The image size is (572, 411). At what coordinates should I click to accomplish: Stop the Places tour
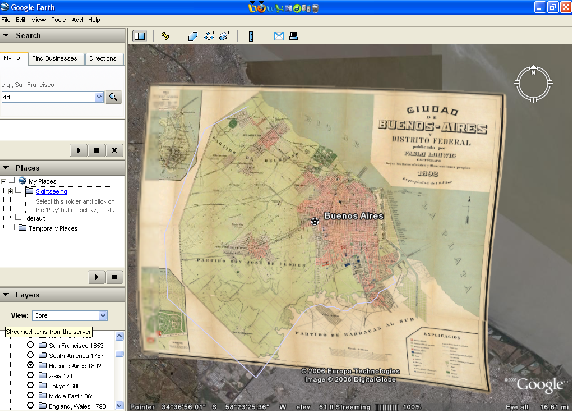115,277
